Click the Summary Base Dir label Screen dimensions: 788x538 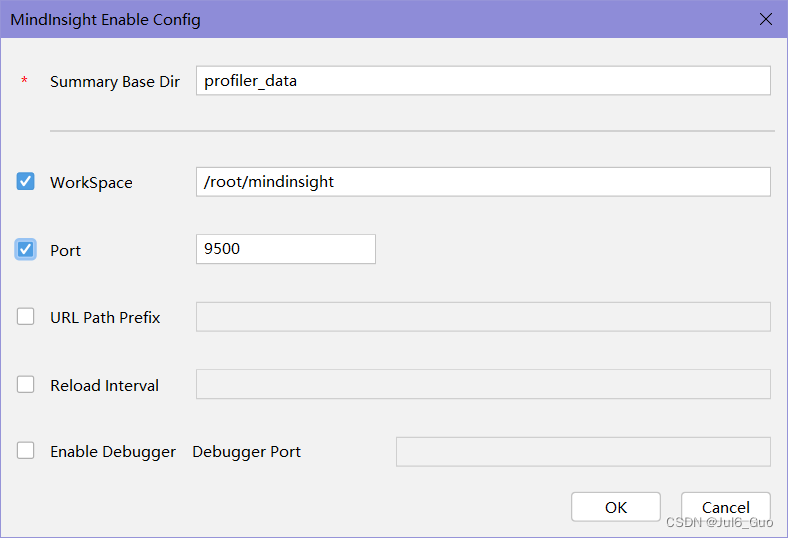click(115, 81)
